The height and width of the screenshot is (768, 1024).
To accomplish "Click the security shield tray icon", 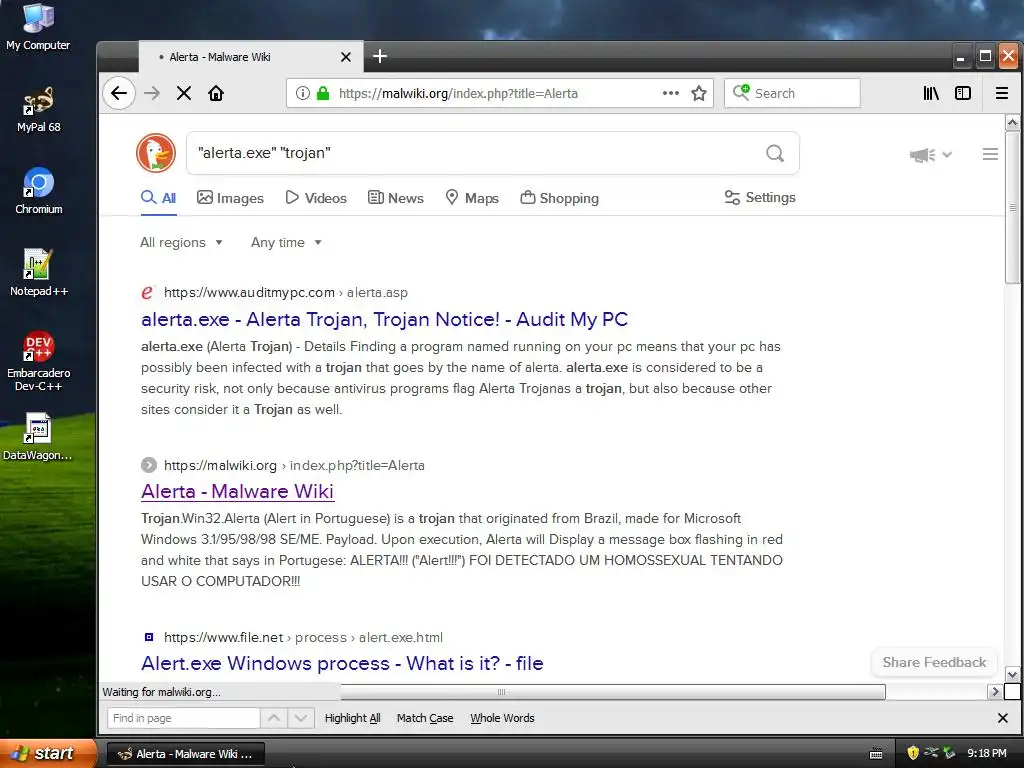I will coord(913,753).
